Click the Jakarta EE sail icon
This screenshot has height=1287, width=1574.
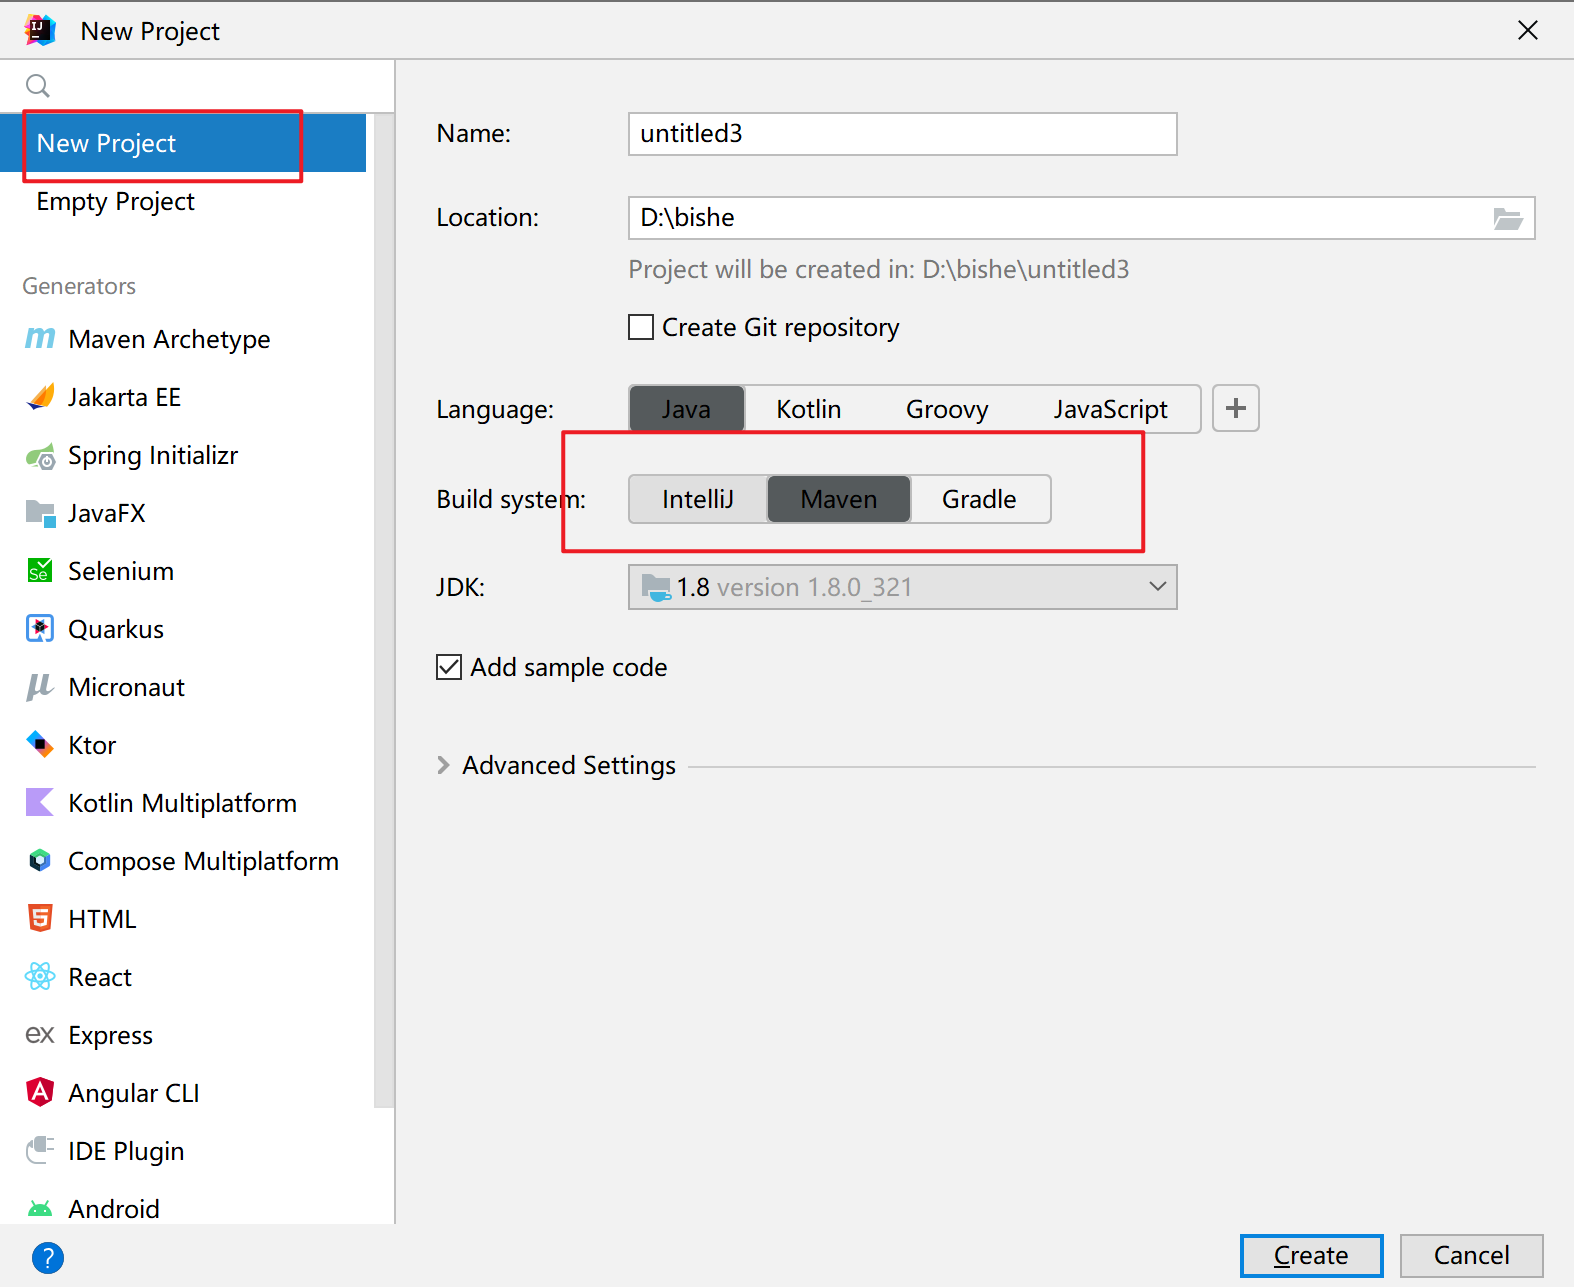40,397
